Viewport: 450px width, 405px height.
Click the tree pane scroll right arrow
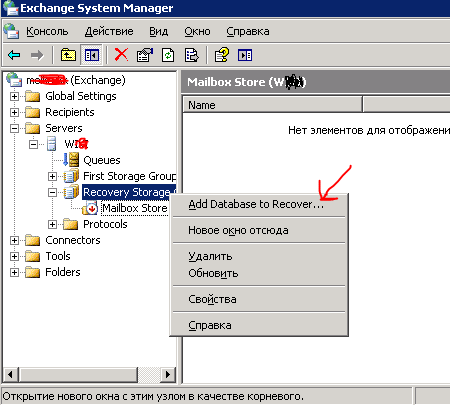168,374
